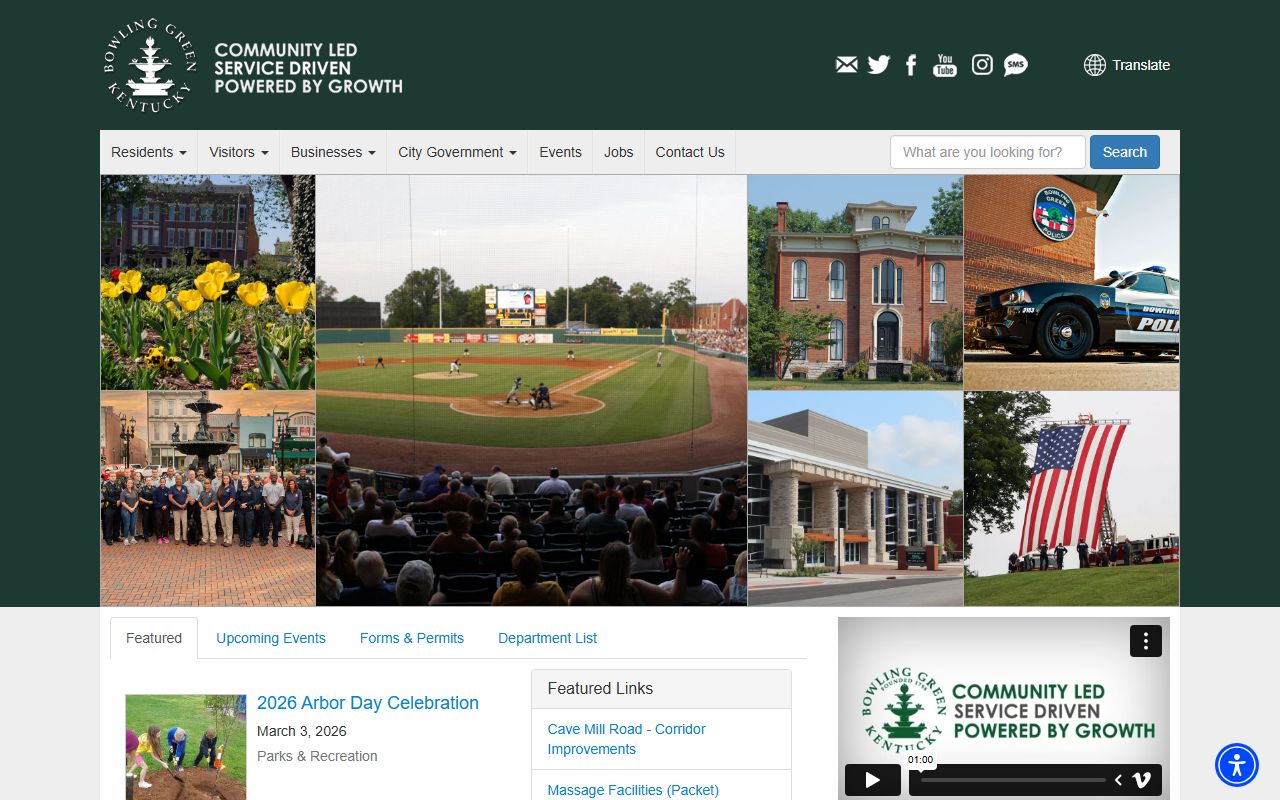
Task: Expand the Businesses dropdown menu
Action: [x=333, y=152]
